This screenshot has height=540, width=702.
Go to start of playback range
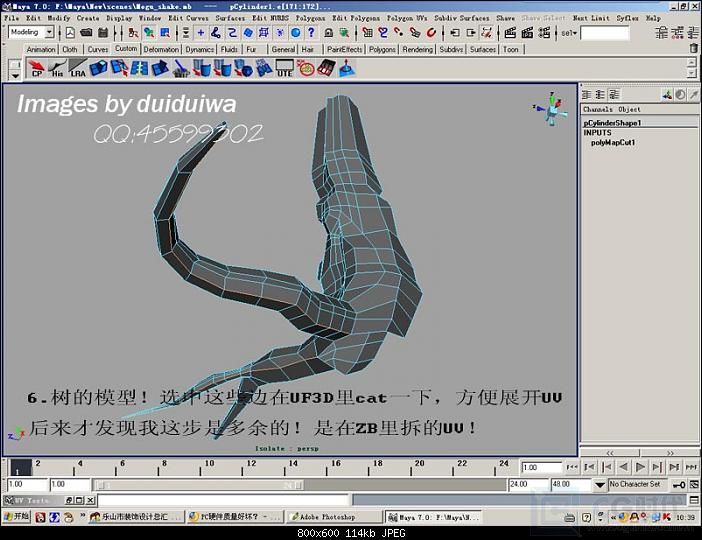[572, 467]
